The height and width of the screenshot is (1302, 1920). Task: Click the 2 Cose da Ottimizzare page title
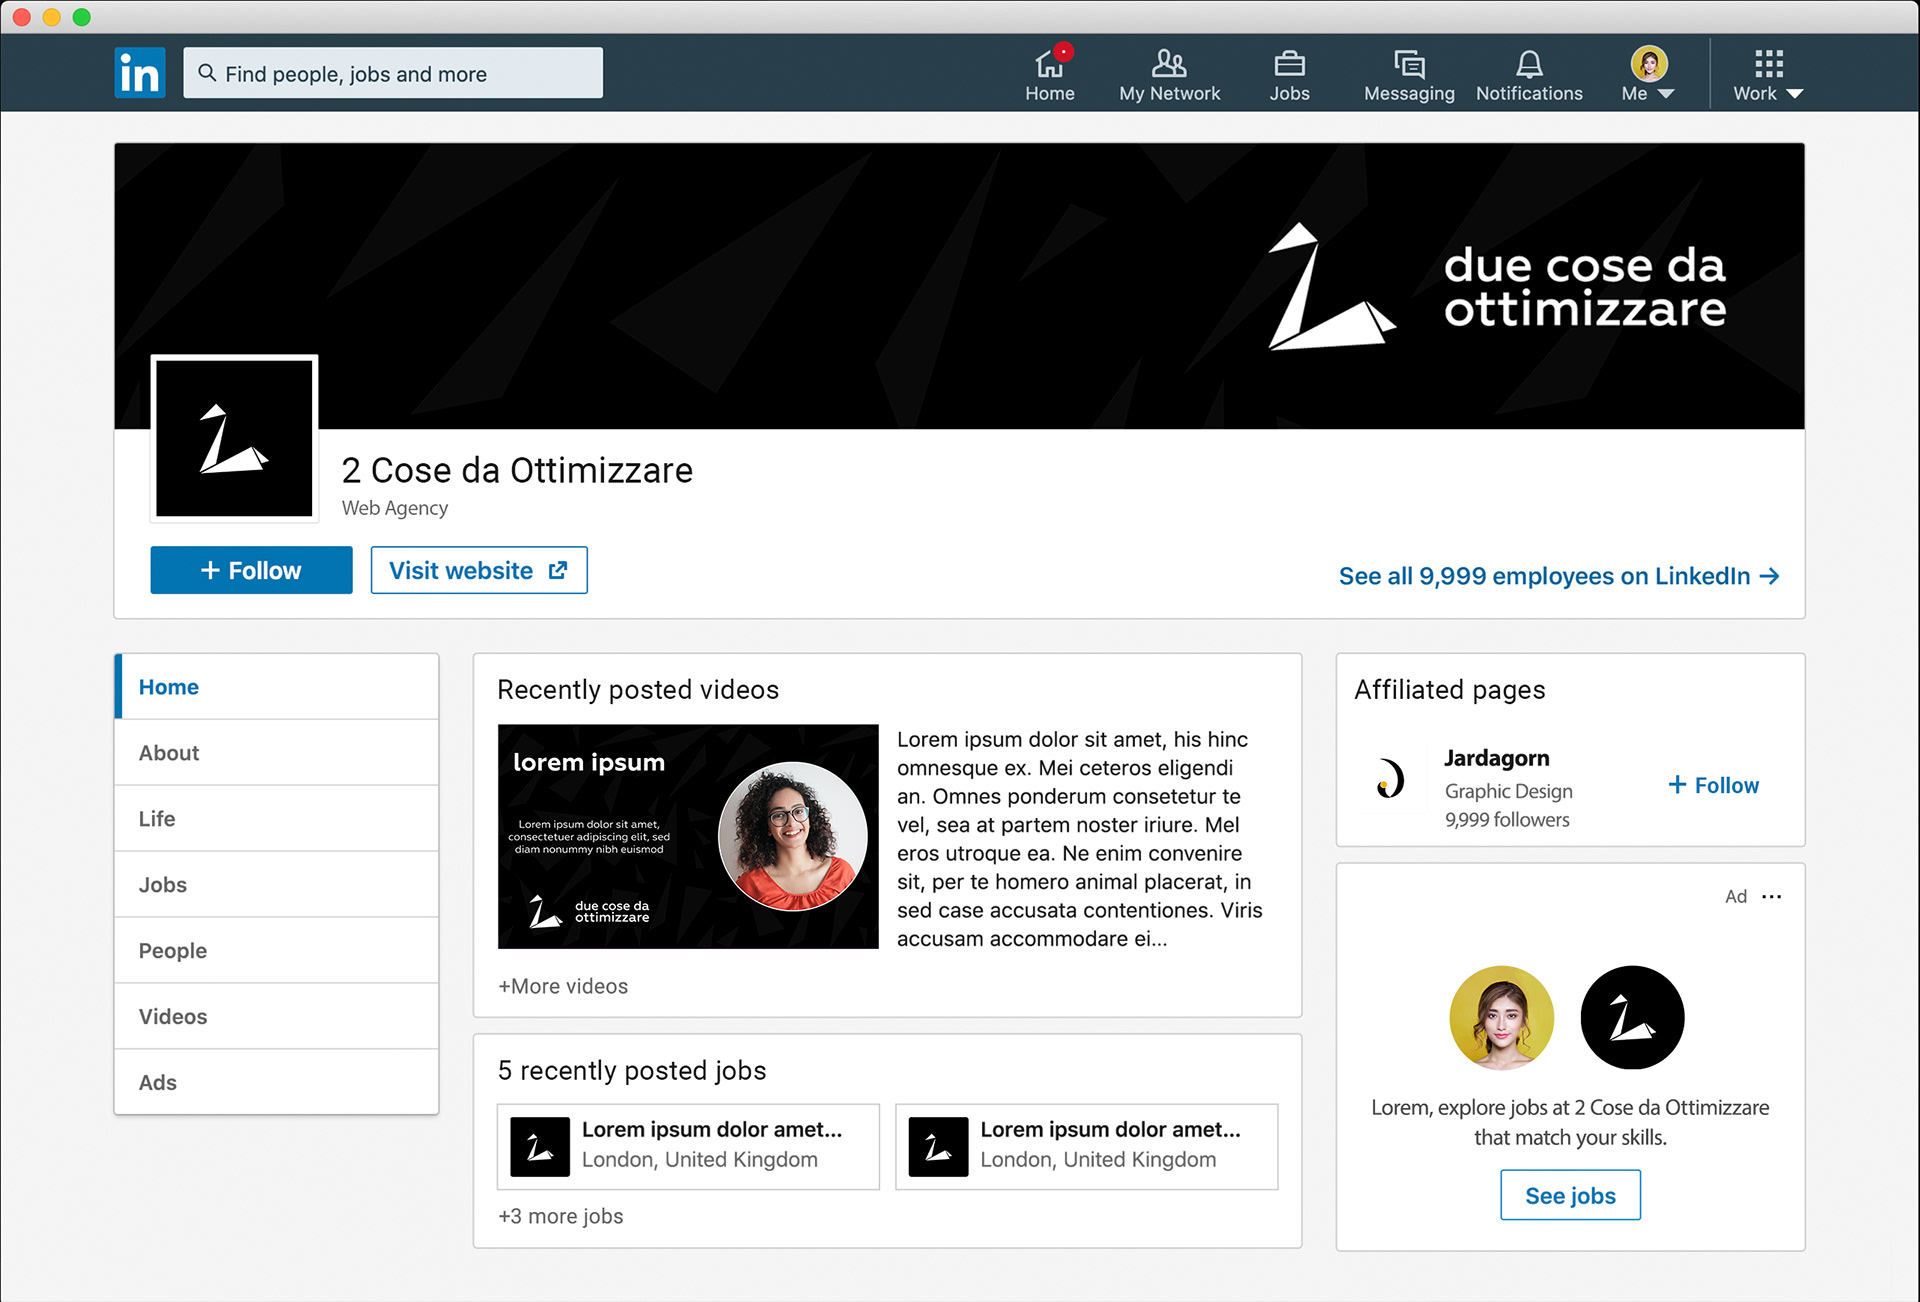(517, 470)
